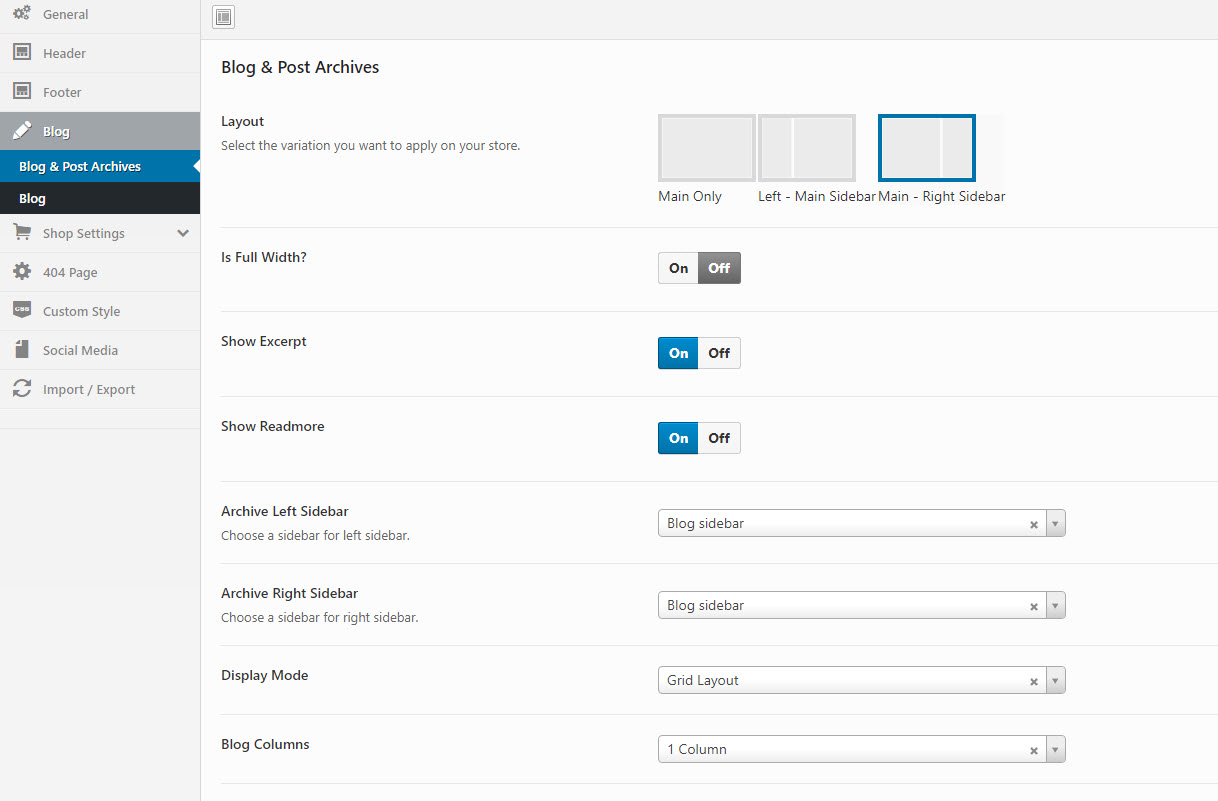Image resolution: width=1218 pixels, height=801 pixels.
Task: Click the Shop Settings cart icon
Action: (x=22, y=233)
